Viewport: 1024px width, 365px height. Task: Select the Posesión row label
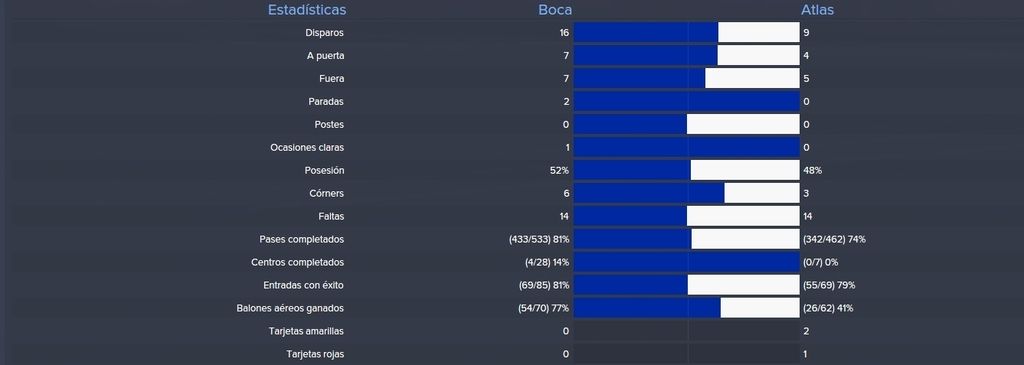point(324,170)
